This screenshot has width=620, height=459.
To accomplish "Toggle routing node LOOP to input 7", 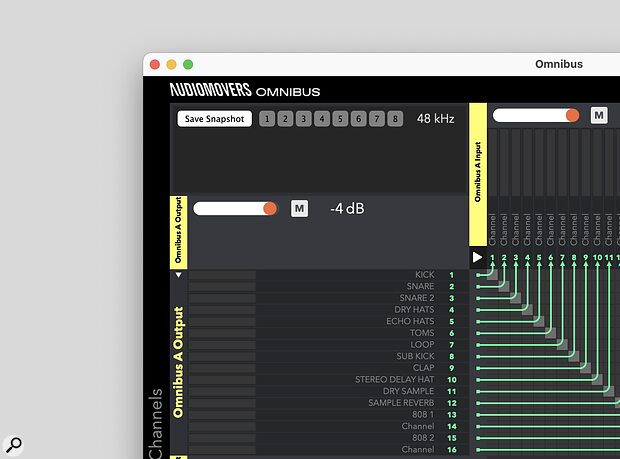I will tap(562, 345).
